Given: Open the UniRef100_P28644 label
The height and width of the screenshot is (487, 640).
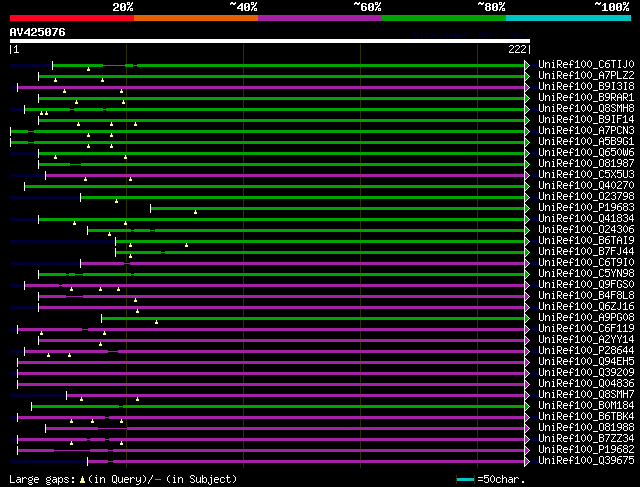Looking at the screenshot, I should point(586,351).
